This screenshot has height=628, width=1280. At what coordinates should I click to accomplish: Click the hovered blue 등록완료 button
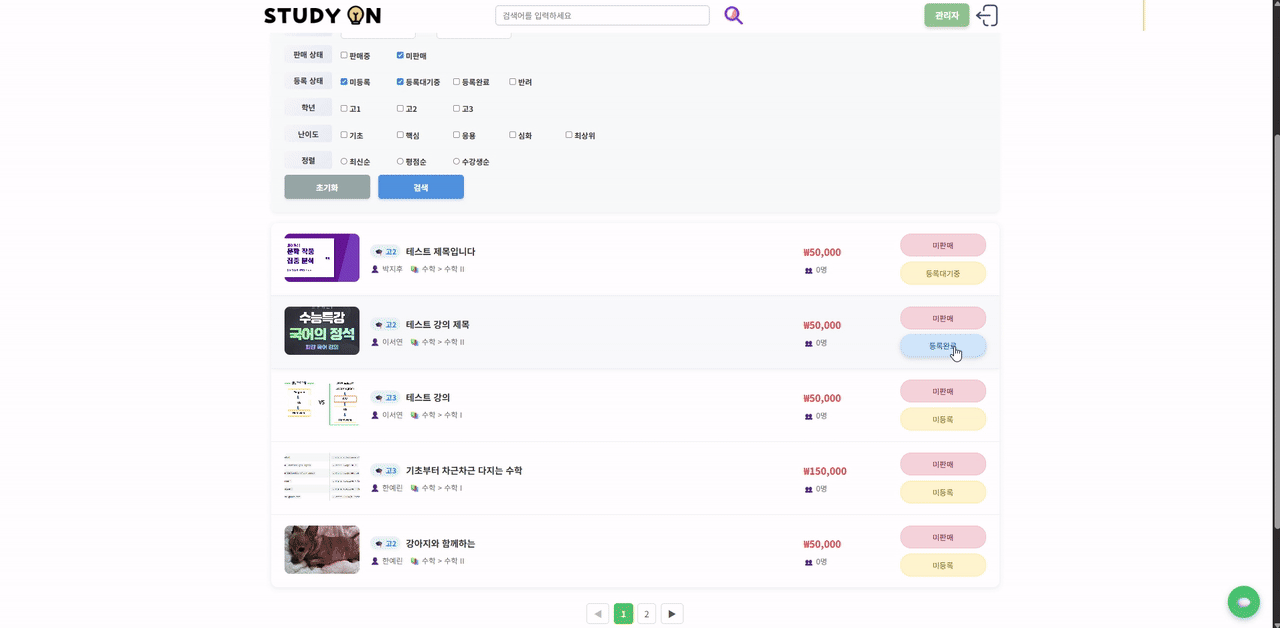point(943,346)
